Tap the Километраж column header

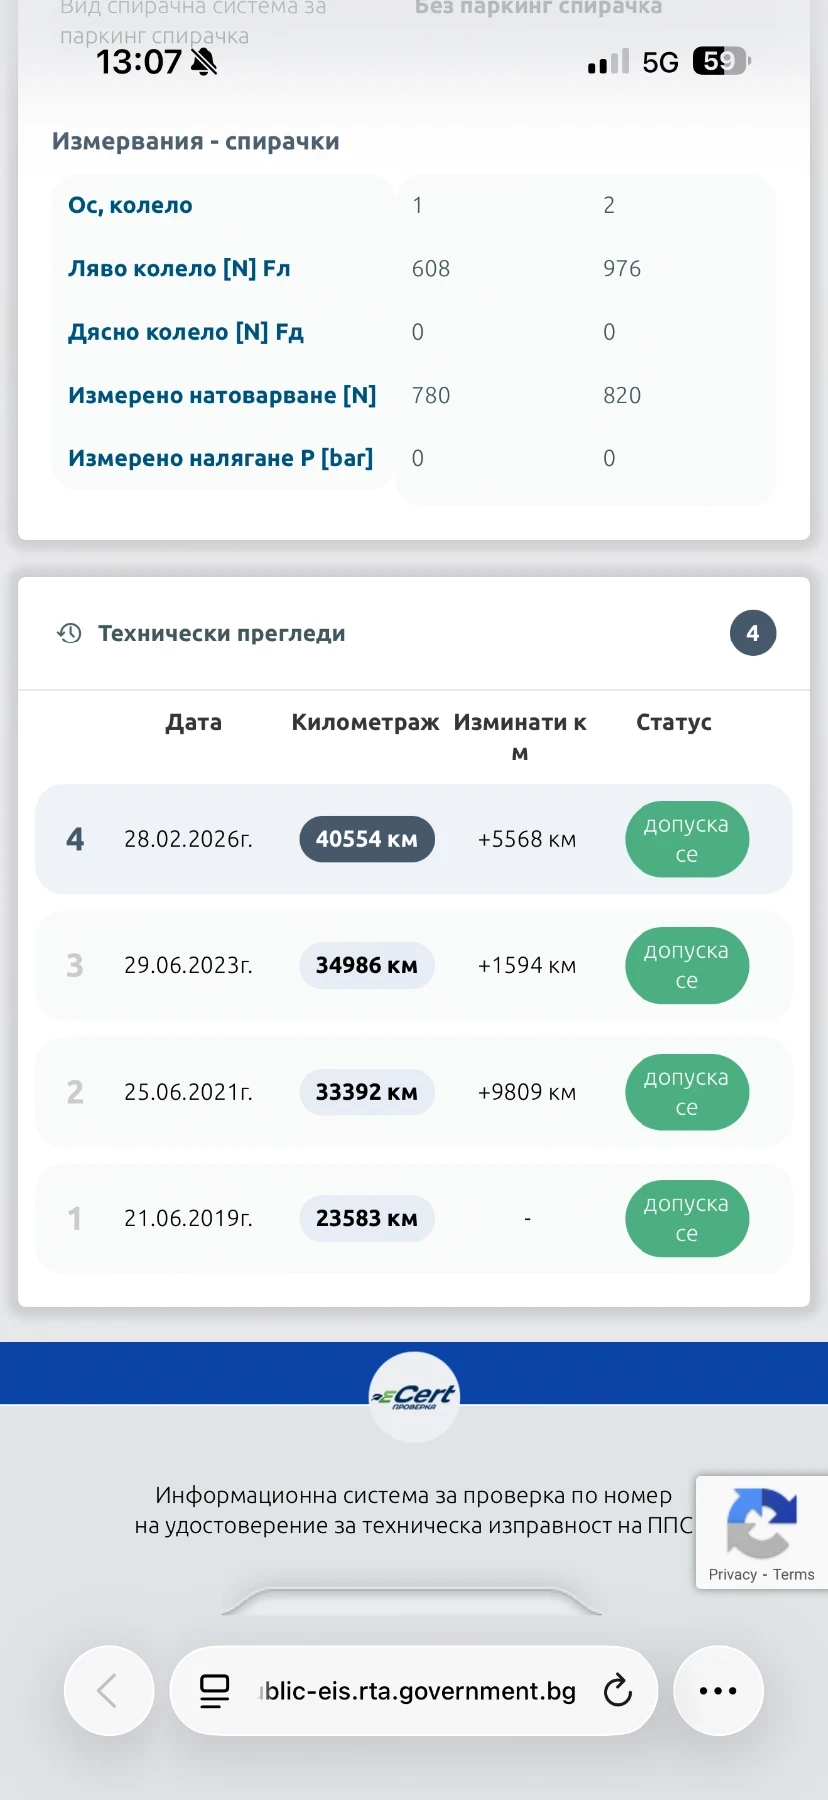point(365,722)
